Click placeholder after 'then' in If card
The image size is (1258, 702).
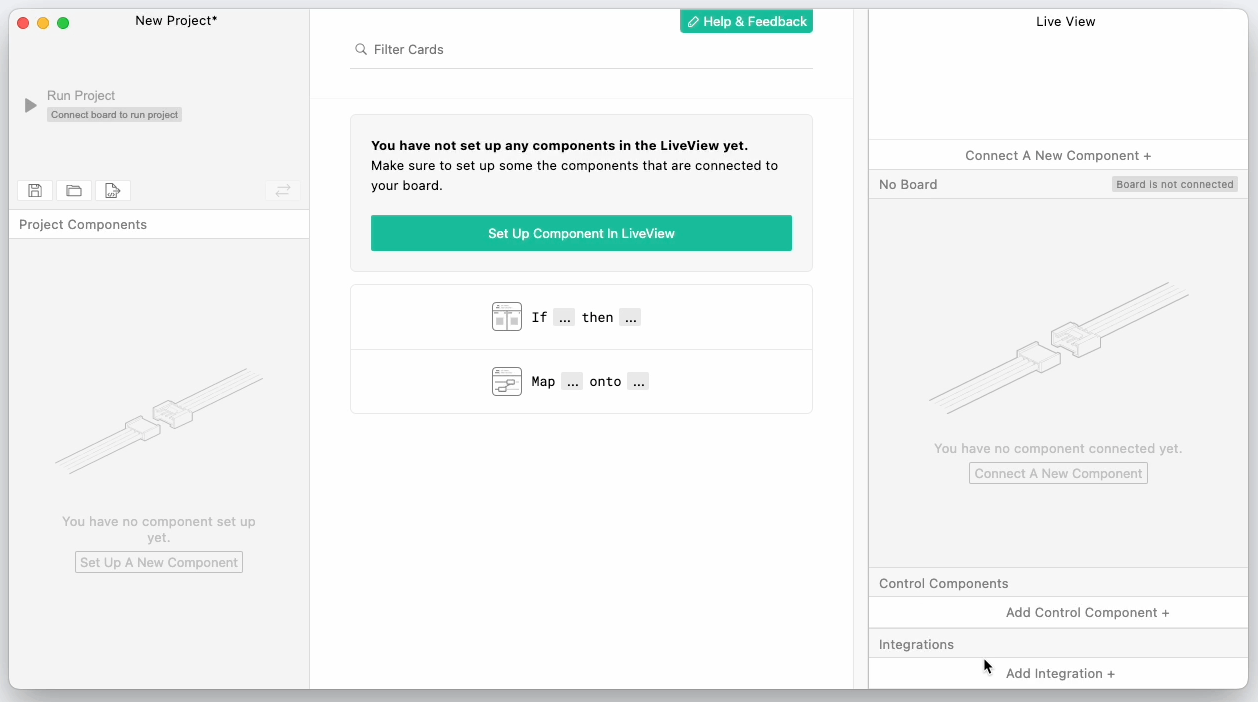[630, 317]
